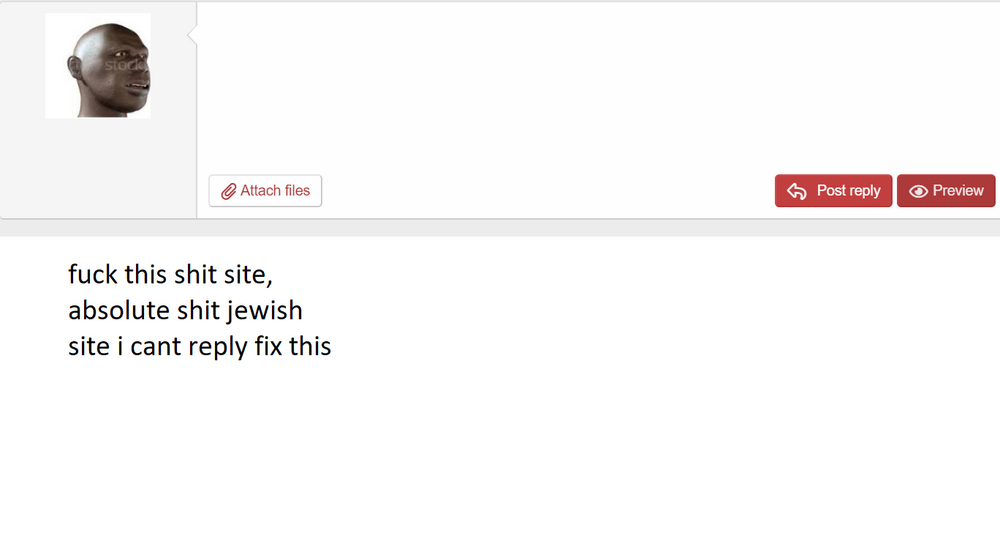Click the speech-bubble pointer notch near avatar

point(192,36)
